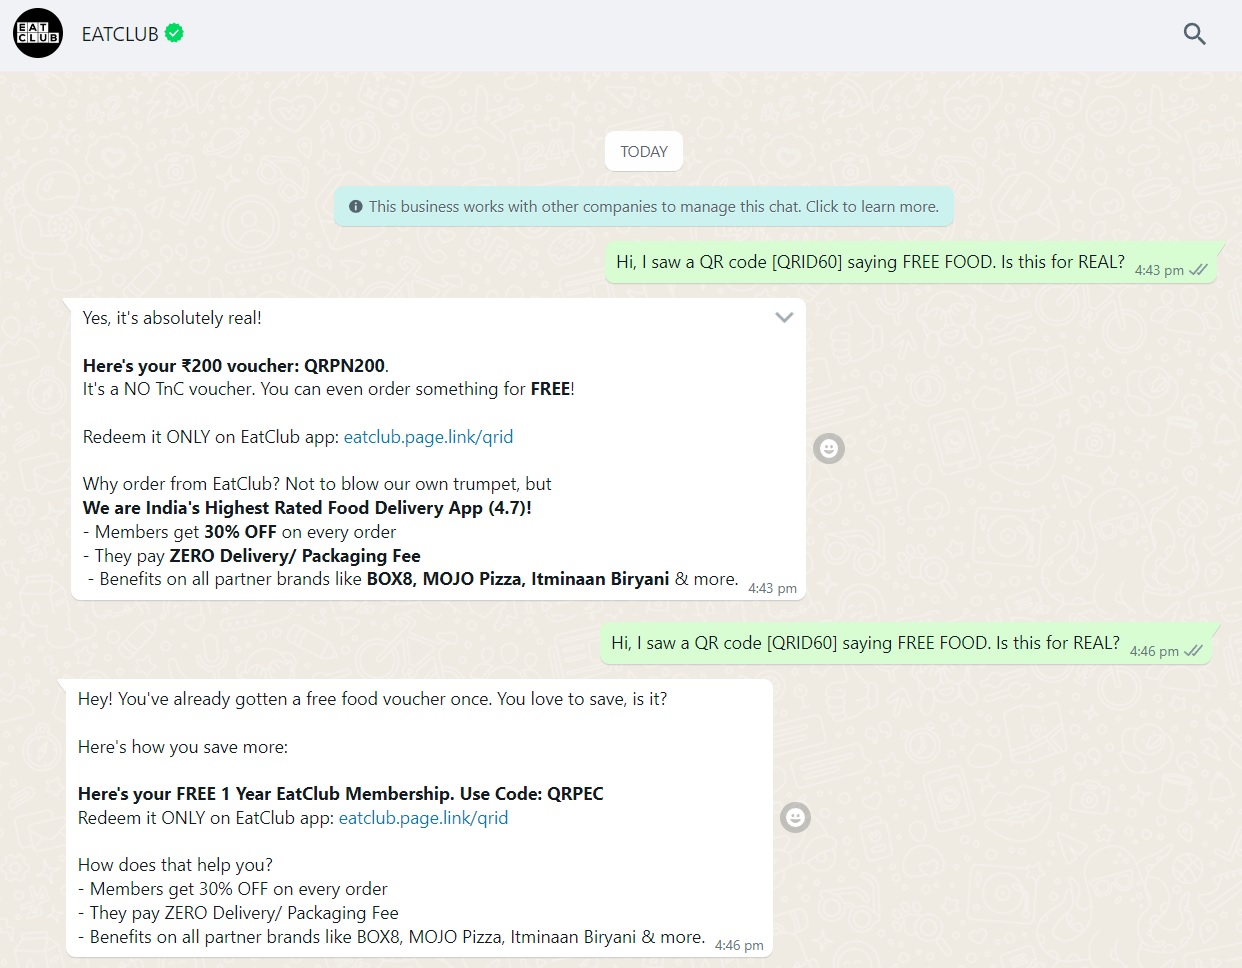Select the sent message timestamped 4:43 pm
Viewport: 1242px width, 968px height.
point(911,263)
